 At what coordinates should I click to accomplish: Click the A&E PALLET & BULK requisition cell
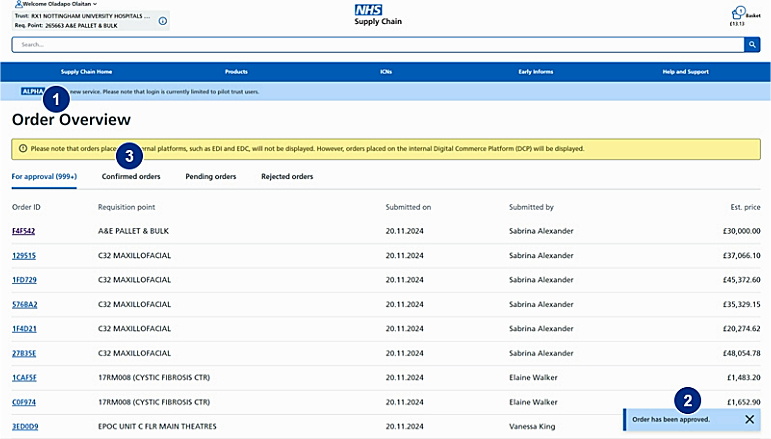(x=133, y=231)
